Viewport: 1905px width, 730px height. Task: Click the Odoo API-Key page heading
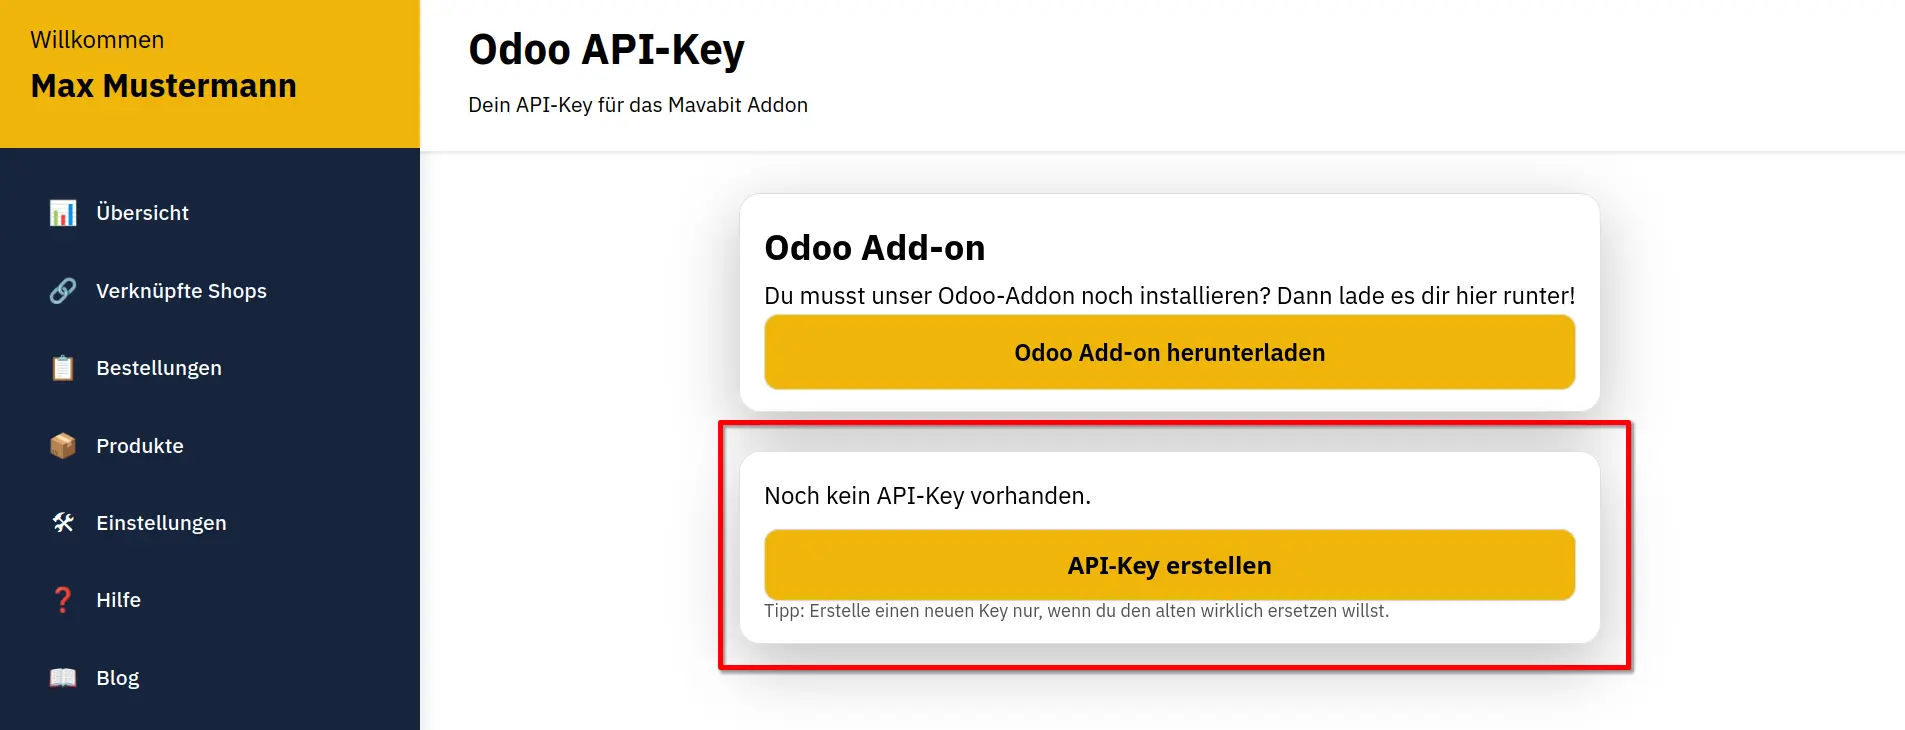click(606, 48)
